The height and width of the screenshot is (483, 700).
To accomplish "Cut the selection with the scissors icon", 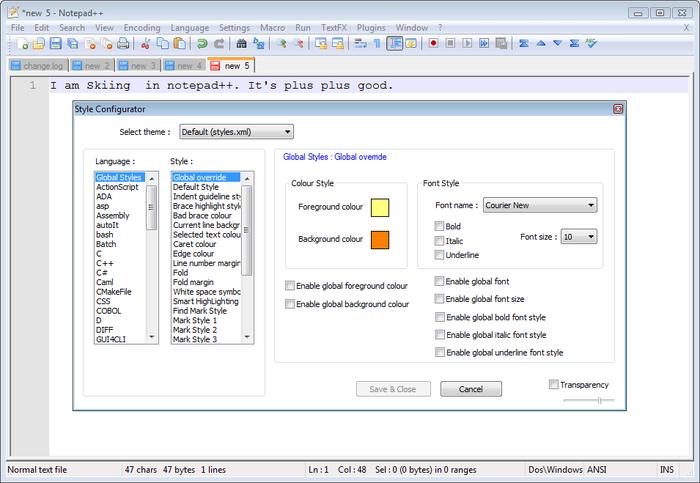I will pos(145,43).
